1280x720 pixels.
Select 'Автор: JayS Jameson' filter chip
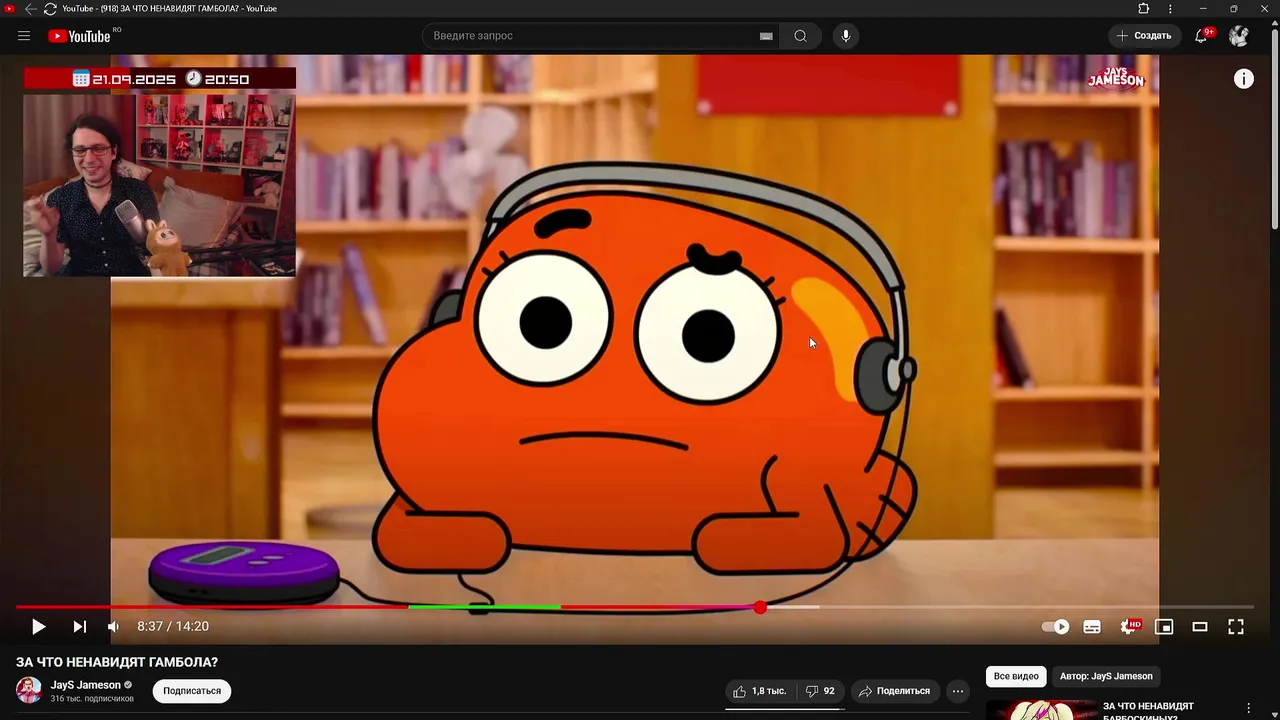click(1106, 676)
